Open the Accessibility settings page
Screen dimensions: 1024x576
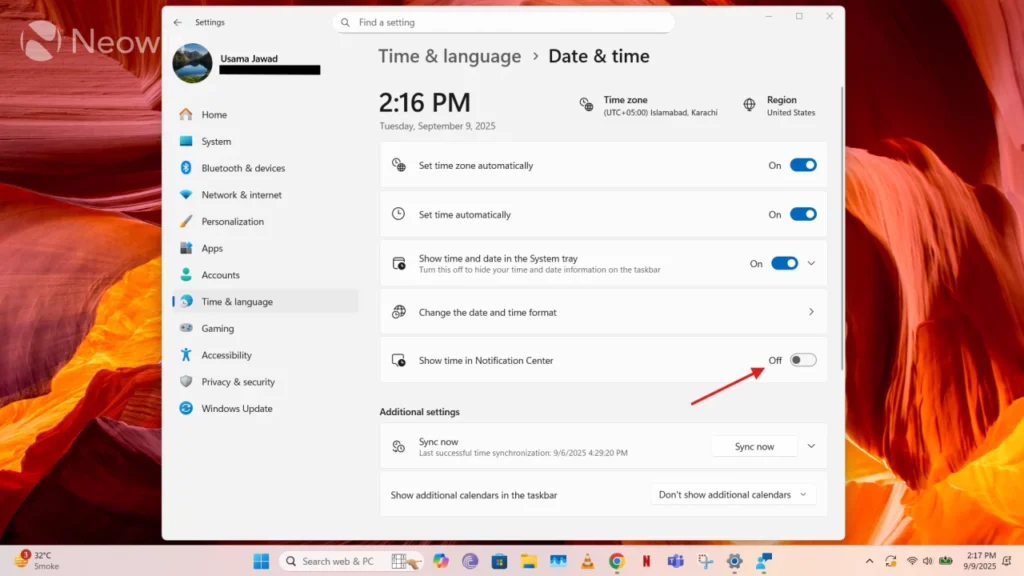[x=226, y=355]
